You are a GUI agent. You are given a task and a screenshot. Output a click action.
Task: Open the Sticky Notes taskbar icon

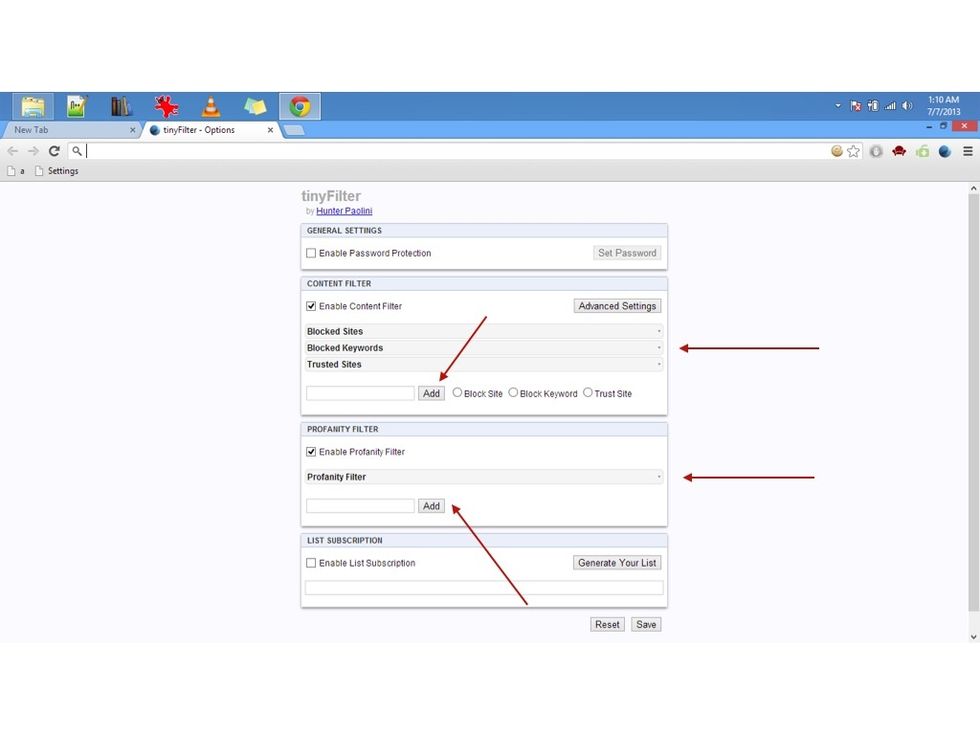click(x=255, y=105)
